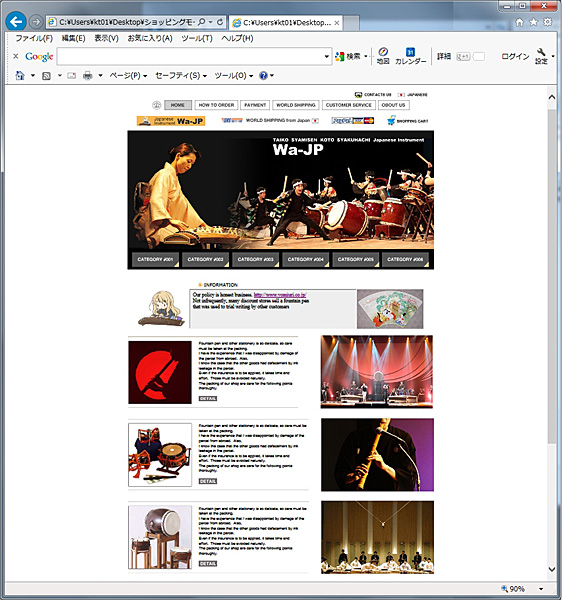Expand the Google search box dropdown arrow
Viewport: 562px width, 600px height.
point(326,57)
